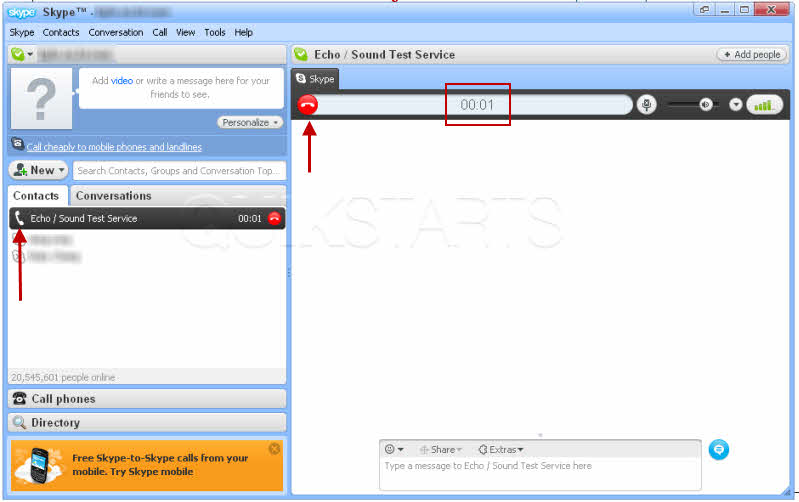This screenshot has height=502, width=799.
Task: Mute the microphone in the call bar
Action: tap(647, 104)
